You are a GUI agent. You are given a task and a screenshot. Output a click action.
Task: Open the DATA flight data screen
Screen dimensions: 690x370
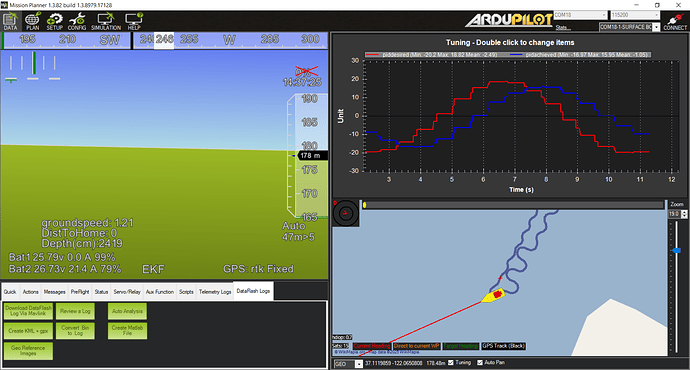coord(10,21)
